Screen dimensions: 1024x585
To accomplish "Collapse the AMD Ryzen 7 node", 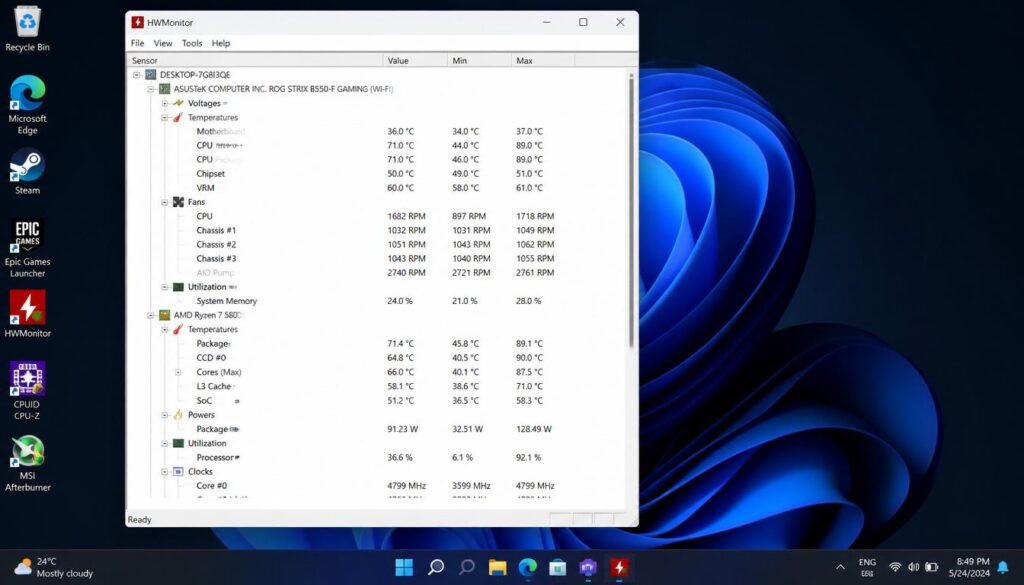I will 151,315.
